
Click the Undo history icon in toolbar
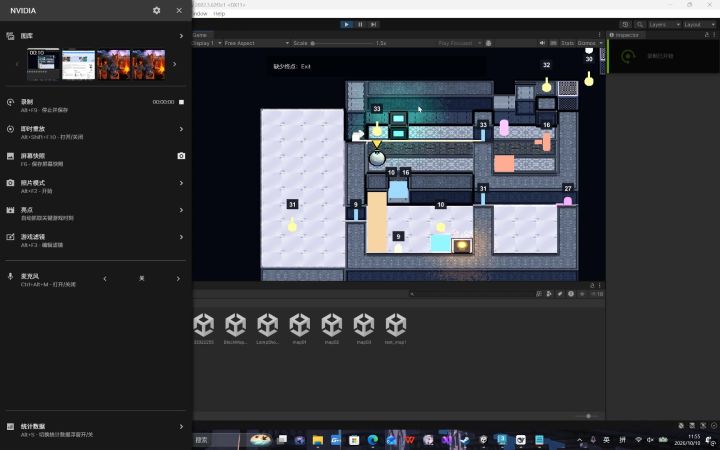625,24
